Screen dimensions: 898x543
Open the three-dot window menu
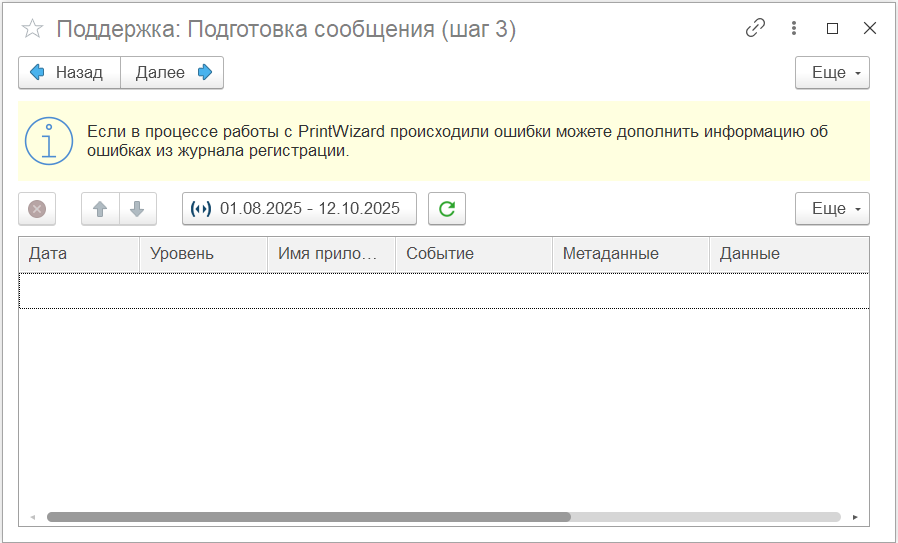(x=794, y=29)
